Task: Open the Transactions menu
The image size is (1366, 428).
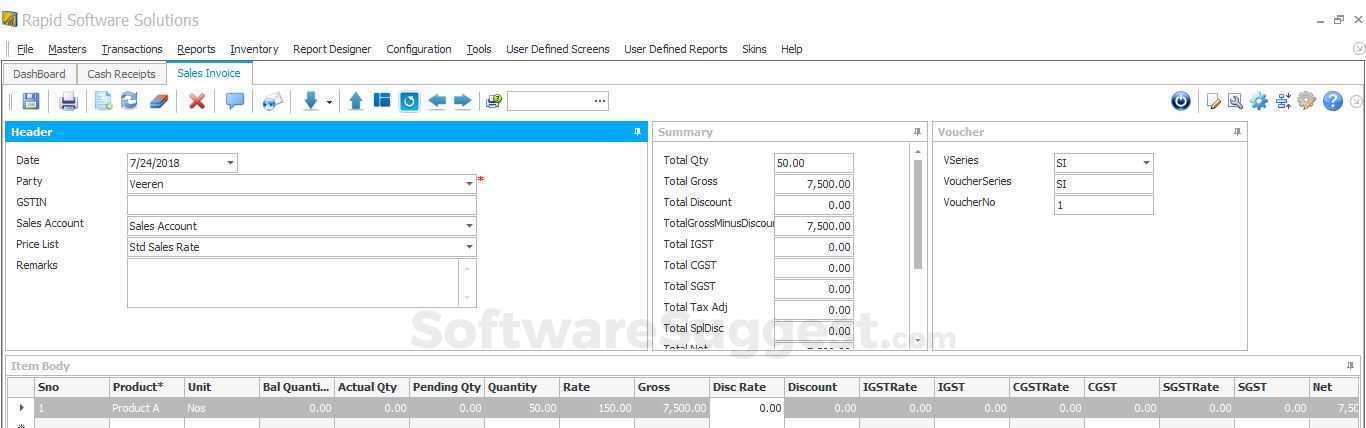Action: (132, 49)
